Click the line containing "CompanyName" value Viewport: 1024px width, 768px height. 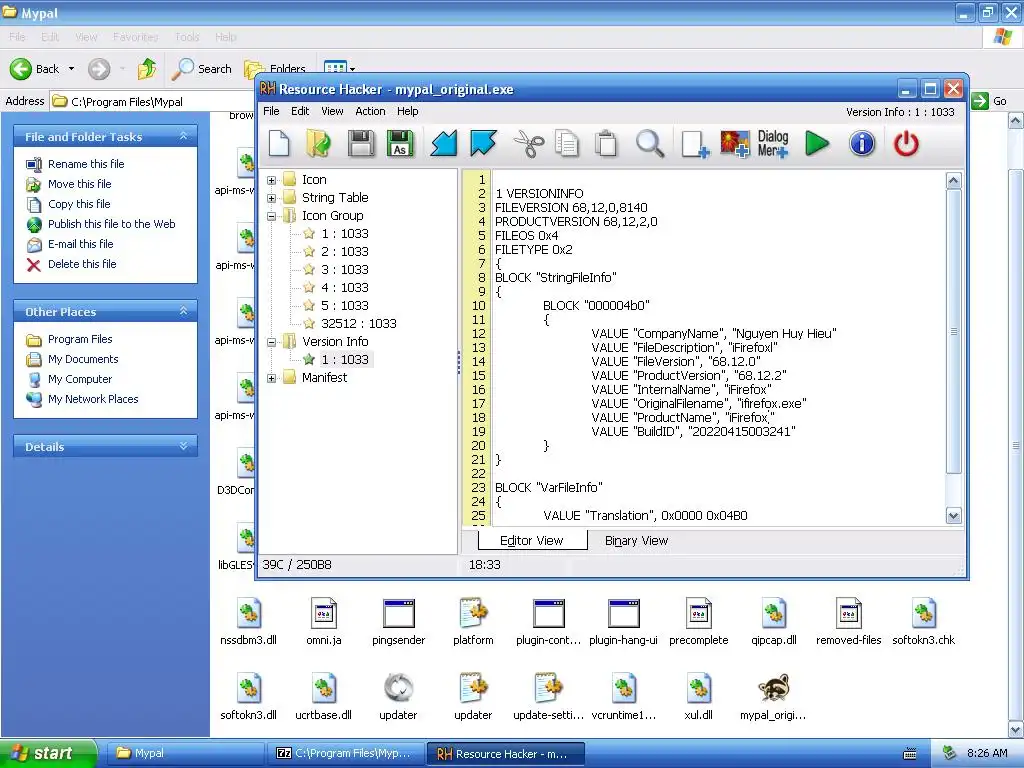[x=713, y=334]
